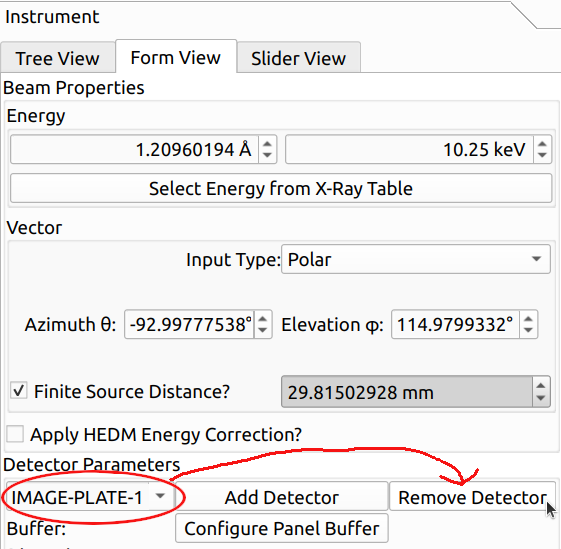The width and height of the screenshot is (561, 549).
Task: Increase keV energy with the up arrow
Action: pos(542,143)
